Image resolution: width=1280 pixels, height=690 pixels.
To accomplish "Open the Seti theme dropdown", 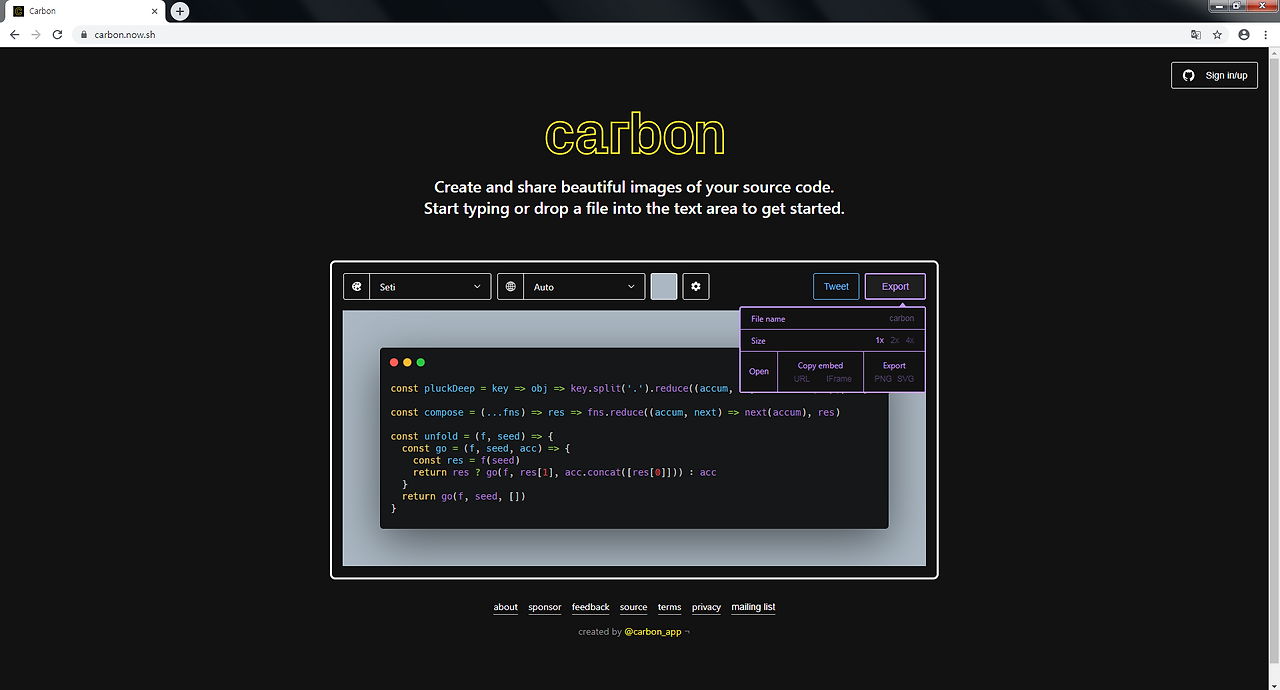I will (430, 287).
